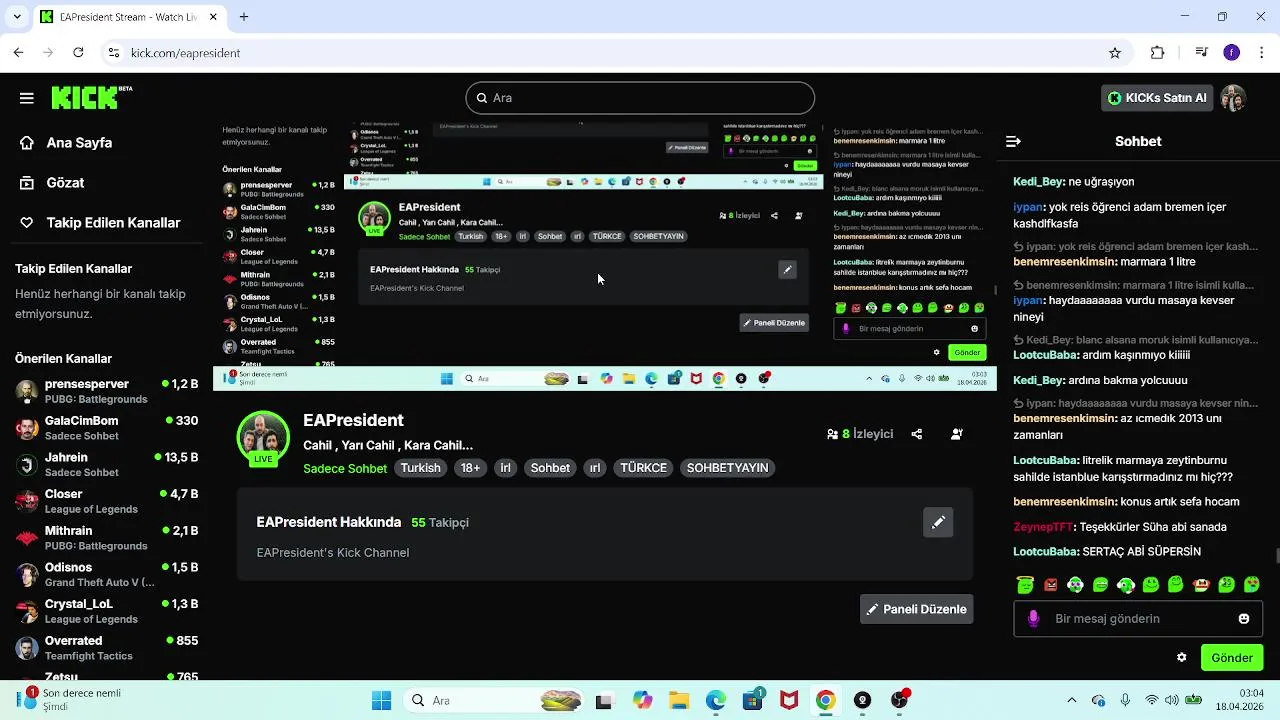The height and width of the screenshot is (720, 1280).
Task: Open McAfee from the taskbar
Action: (789, 701)
